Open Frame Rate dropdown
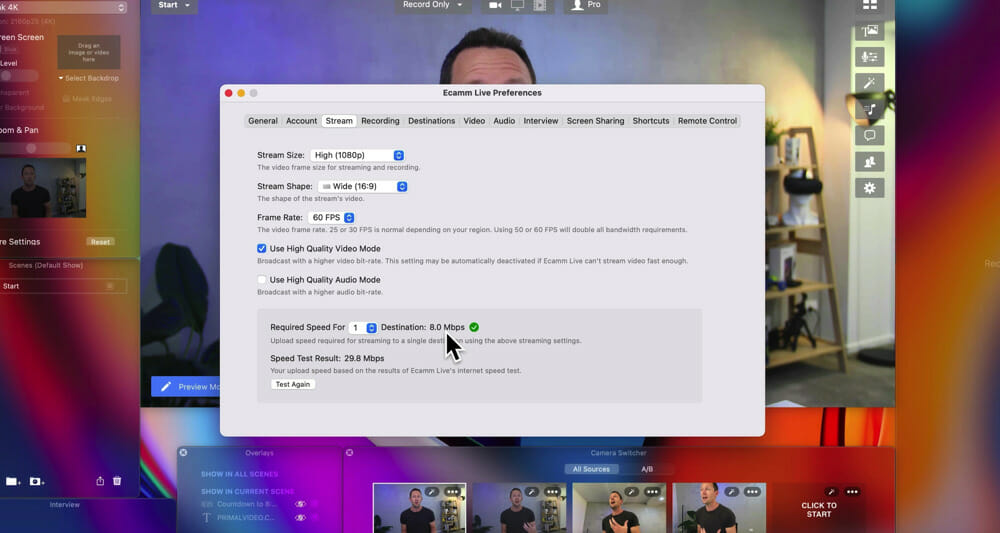The height and width of the screenshot is (533, 1000). 331,217
